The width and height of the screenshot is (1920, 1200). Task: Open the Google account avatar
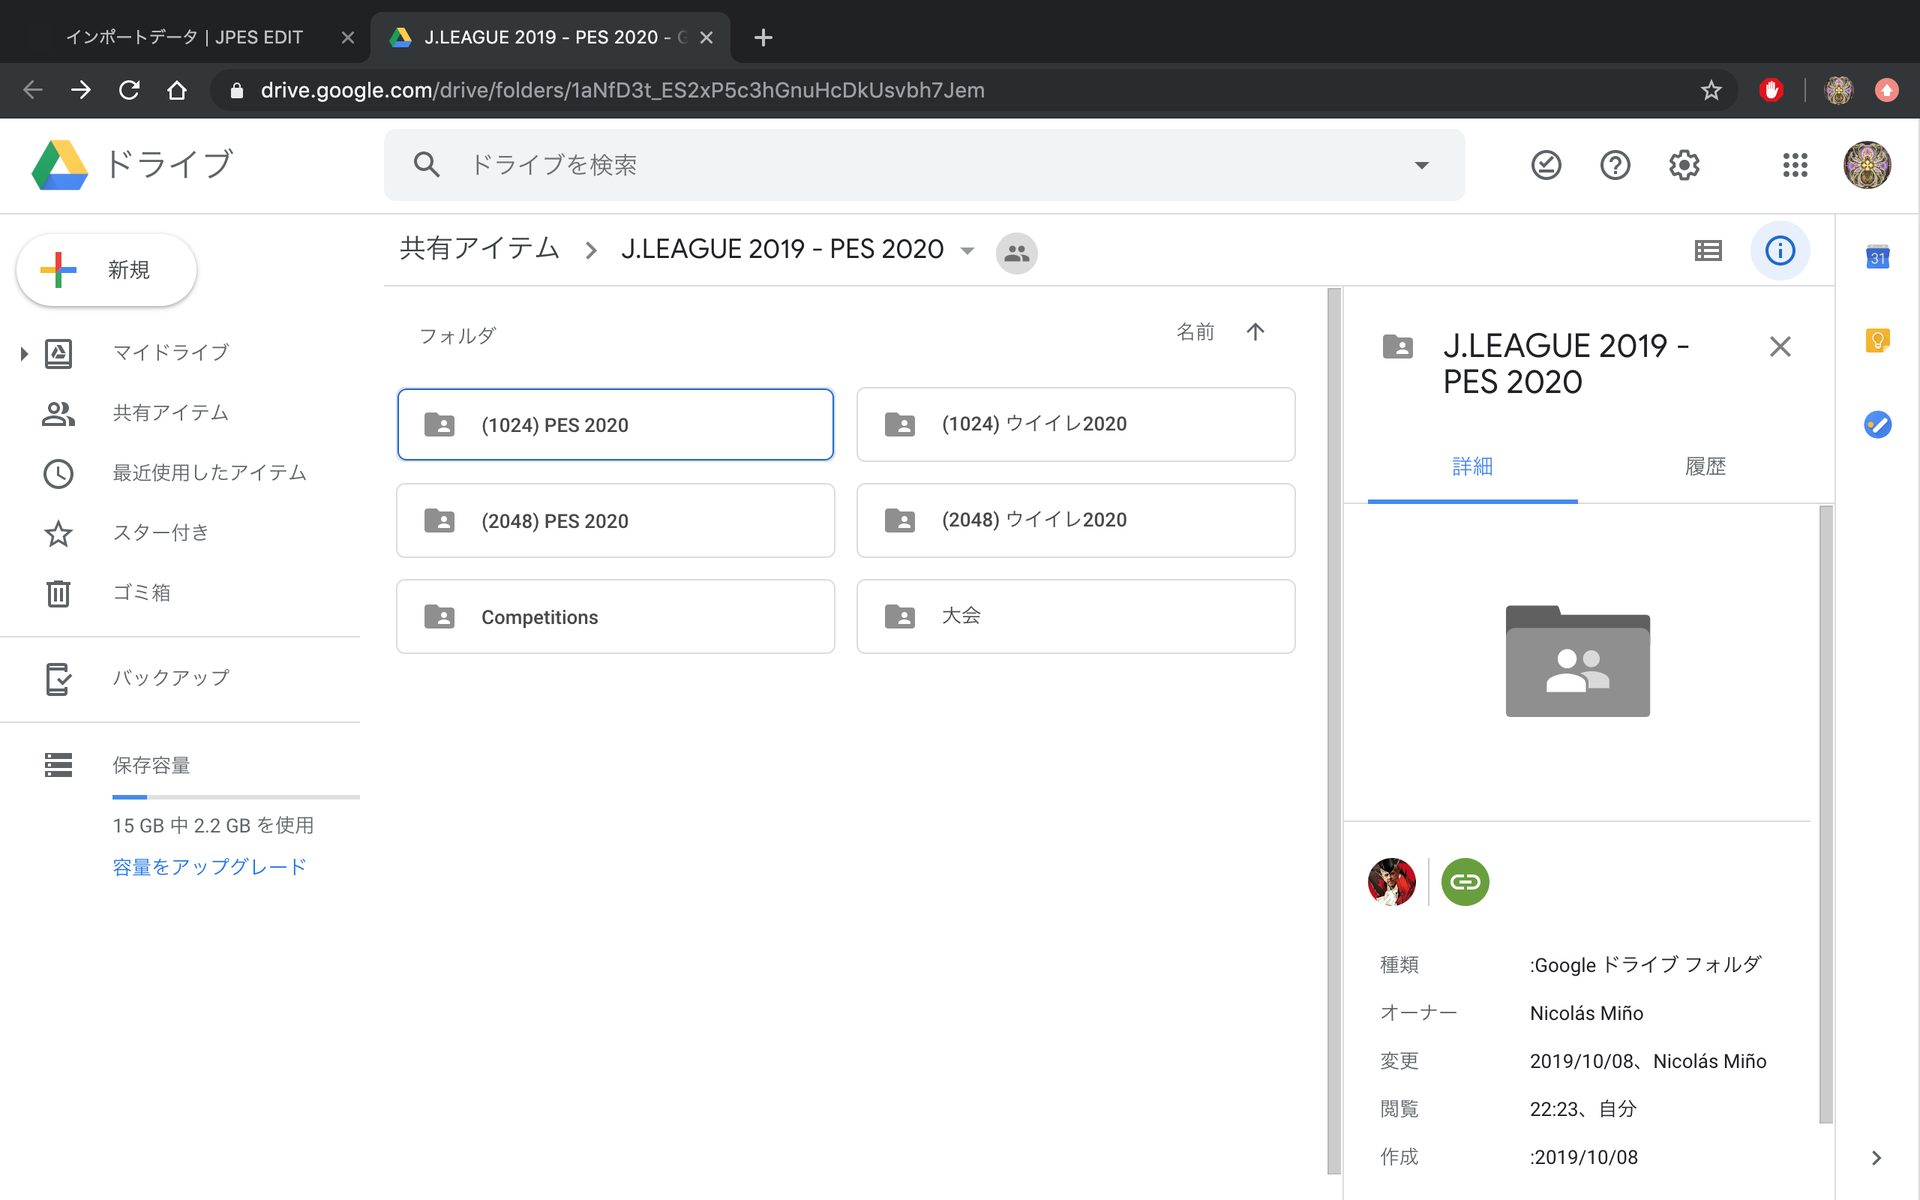point(1867,165)
